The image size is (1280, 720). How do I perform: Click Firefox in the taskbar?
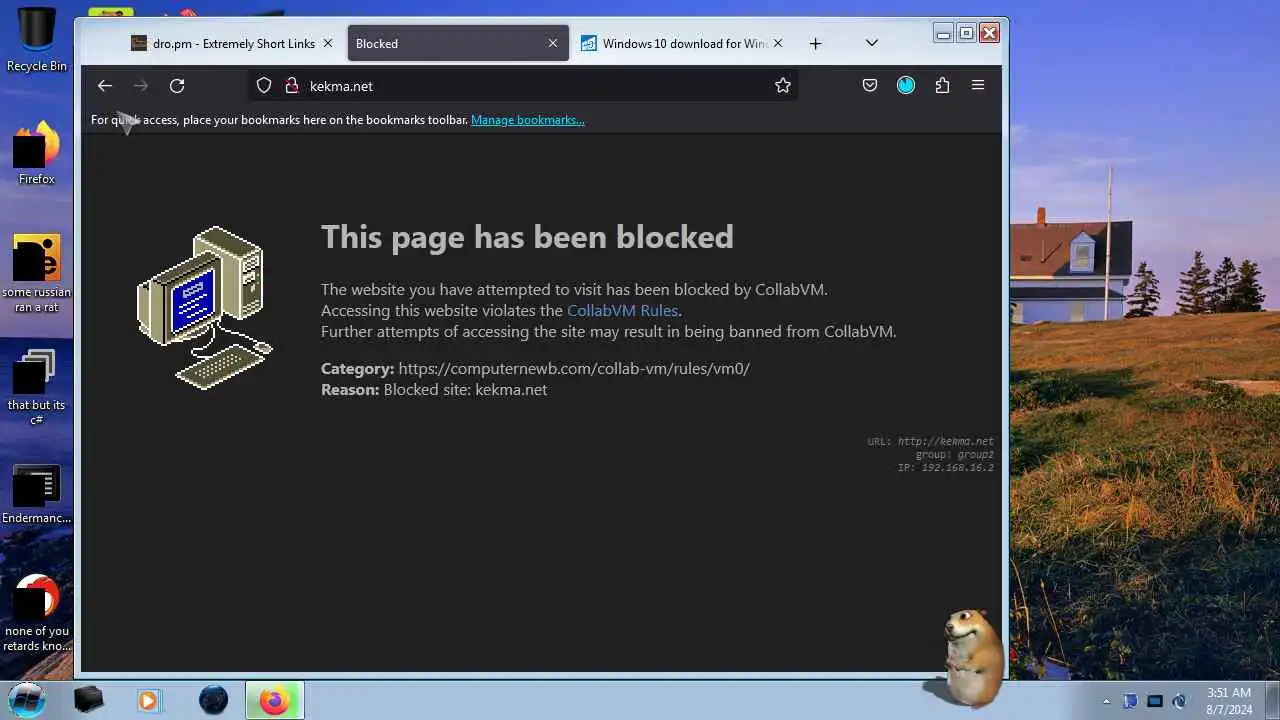coord(275,700)
